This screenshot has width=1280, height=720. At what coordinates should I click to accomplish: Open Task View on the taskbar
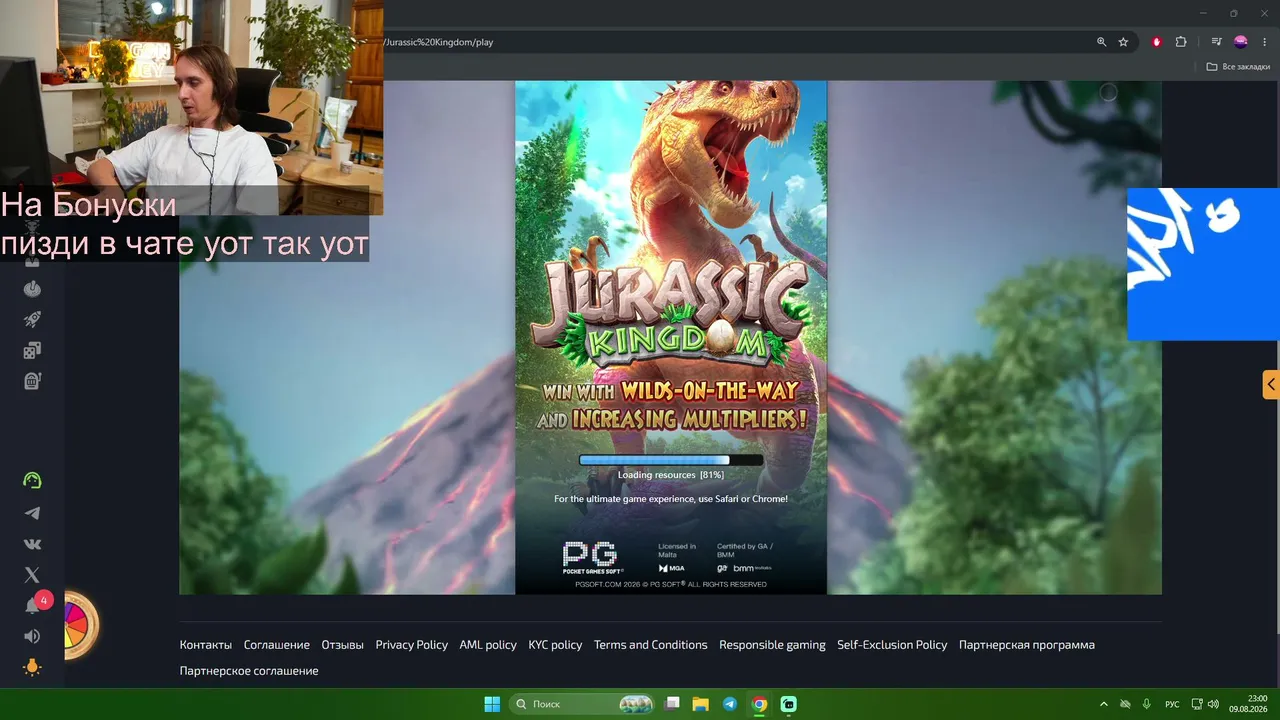[x=673, y=704]
